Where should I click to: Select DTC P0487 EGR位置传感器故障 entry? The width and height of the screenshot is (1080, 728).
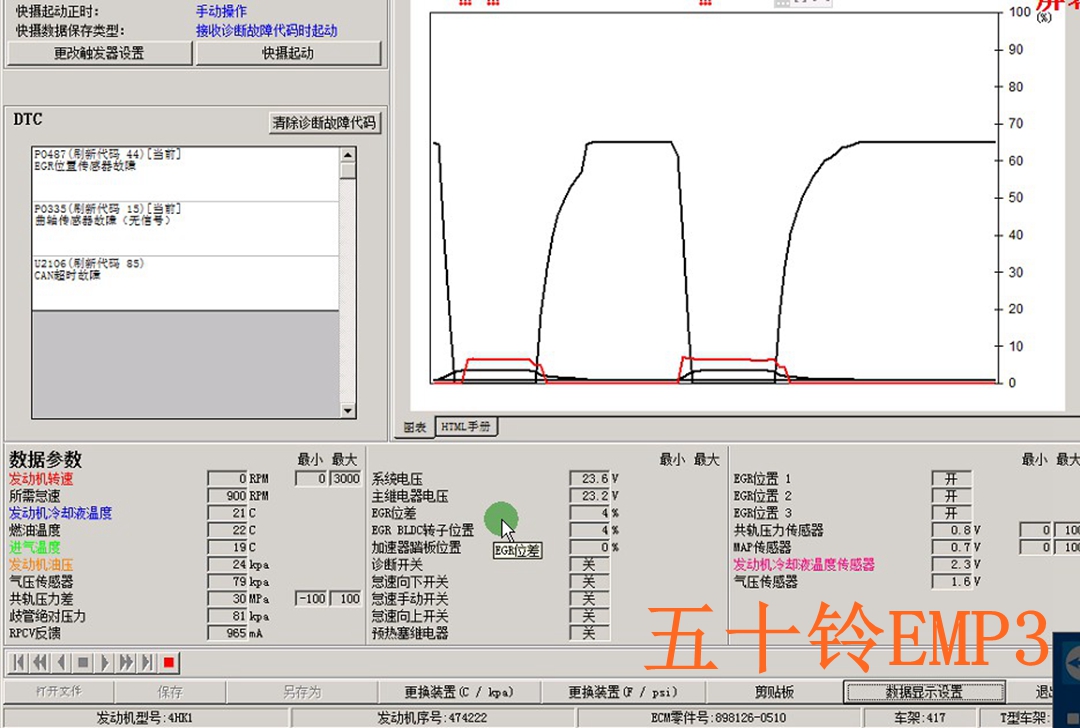click(x=185, y=174)
